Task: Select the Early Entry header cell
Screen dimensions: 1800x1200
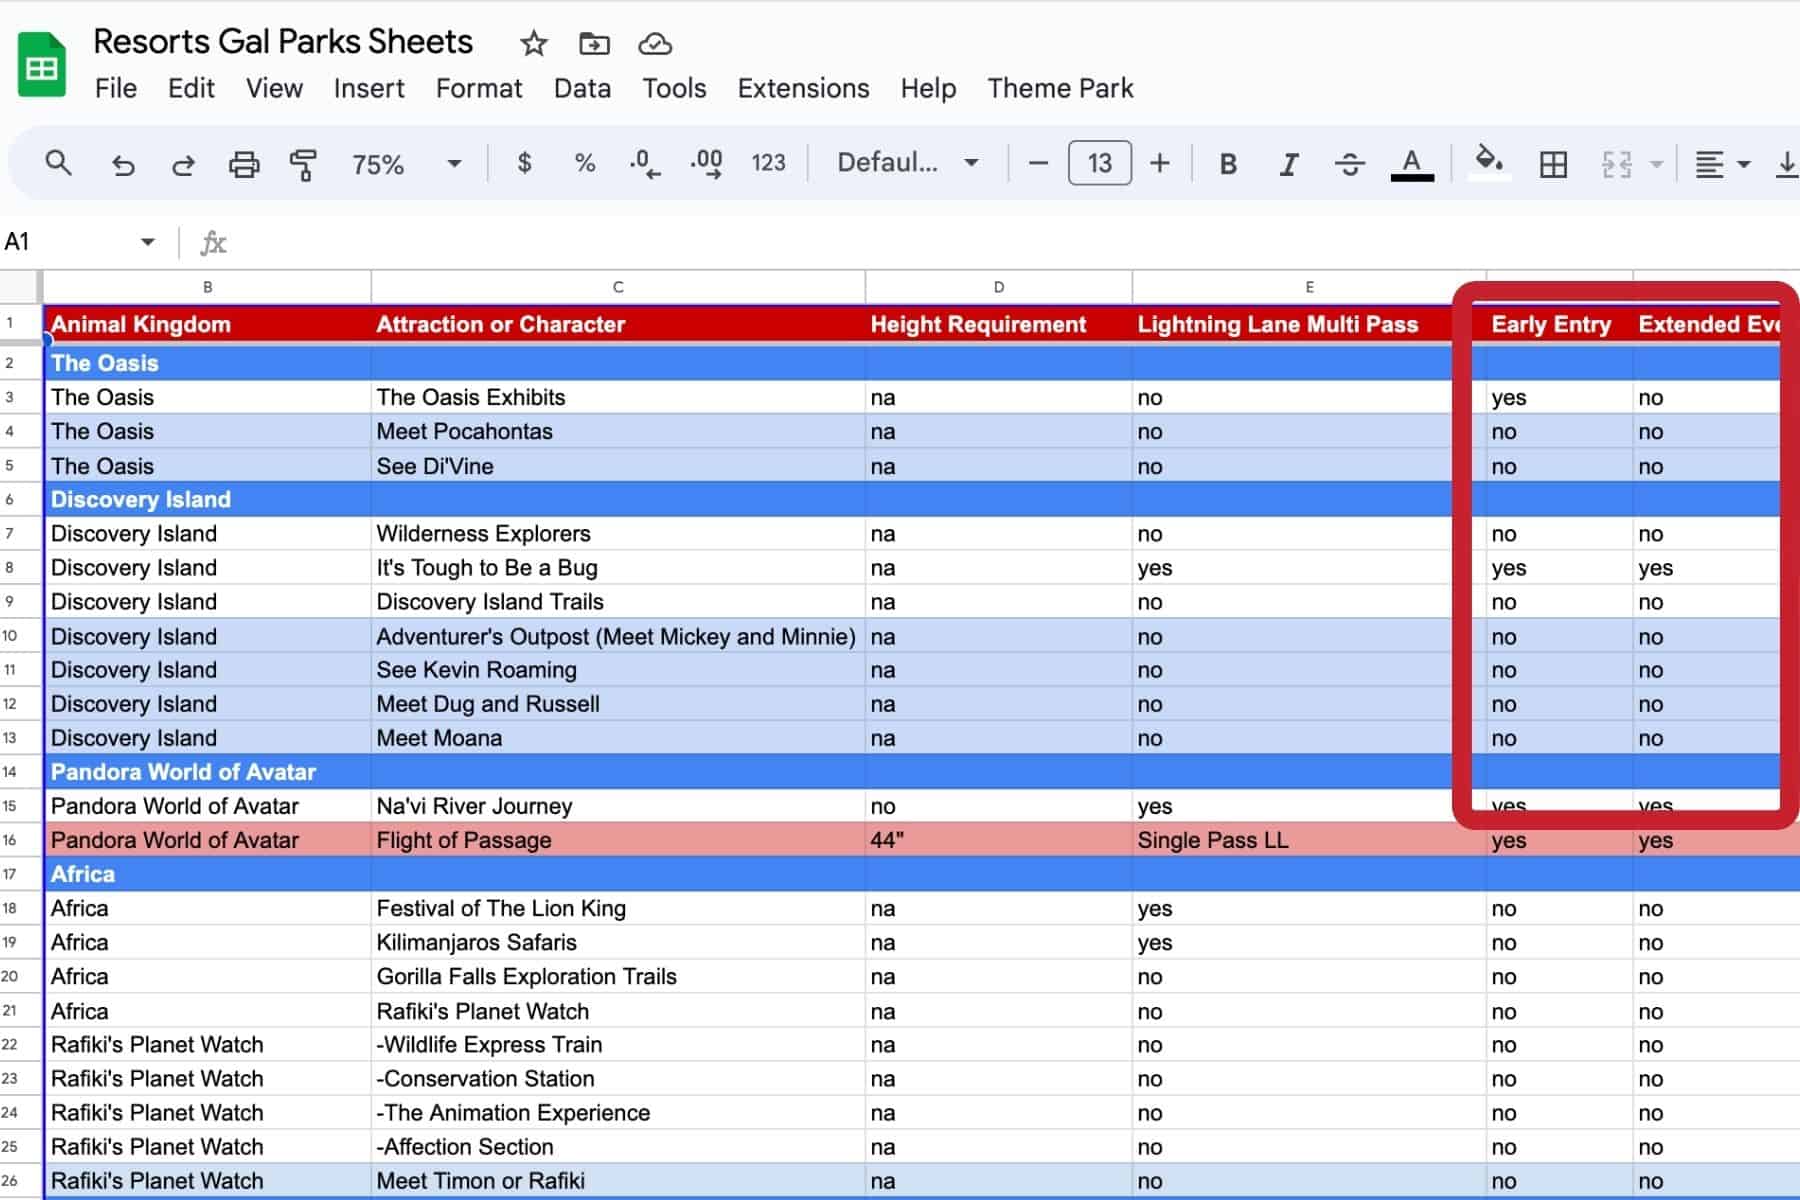Action: click(x=1559, y=324)
